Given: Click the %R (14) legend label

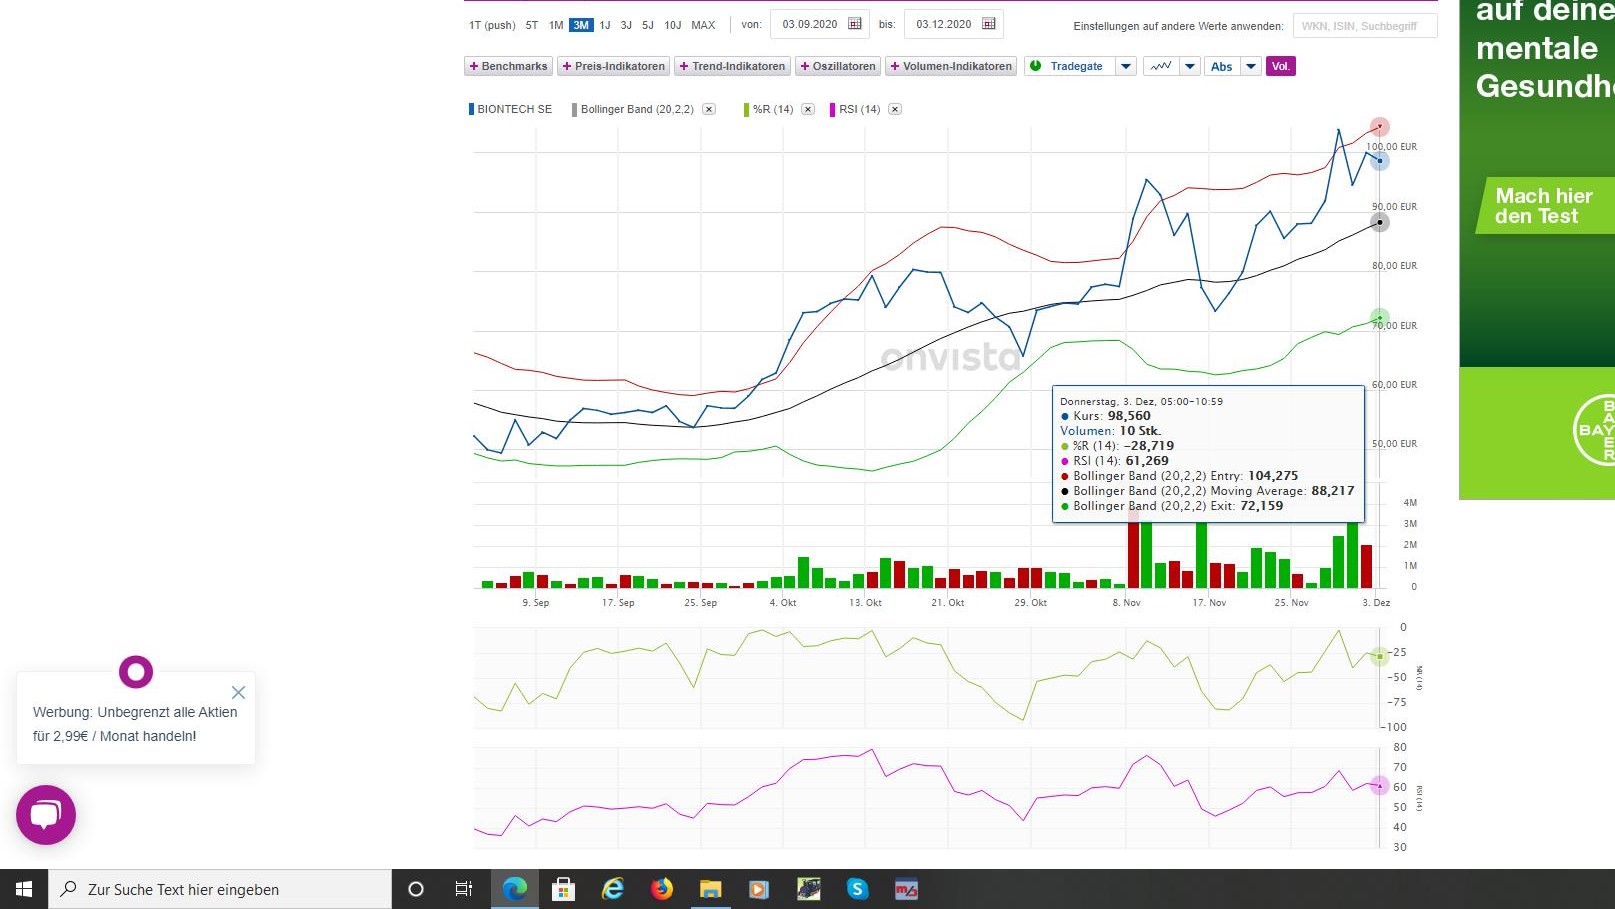Looking at the screenshot, I should (x=772, y=109).
